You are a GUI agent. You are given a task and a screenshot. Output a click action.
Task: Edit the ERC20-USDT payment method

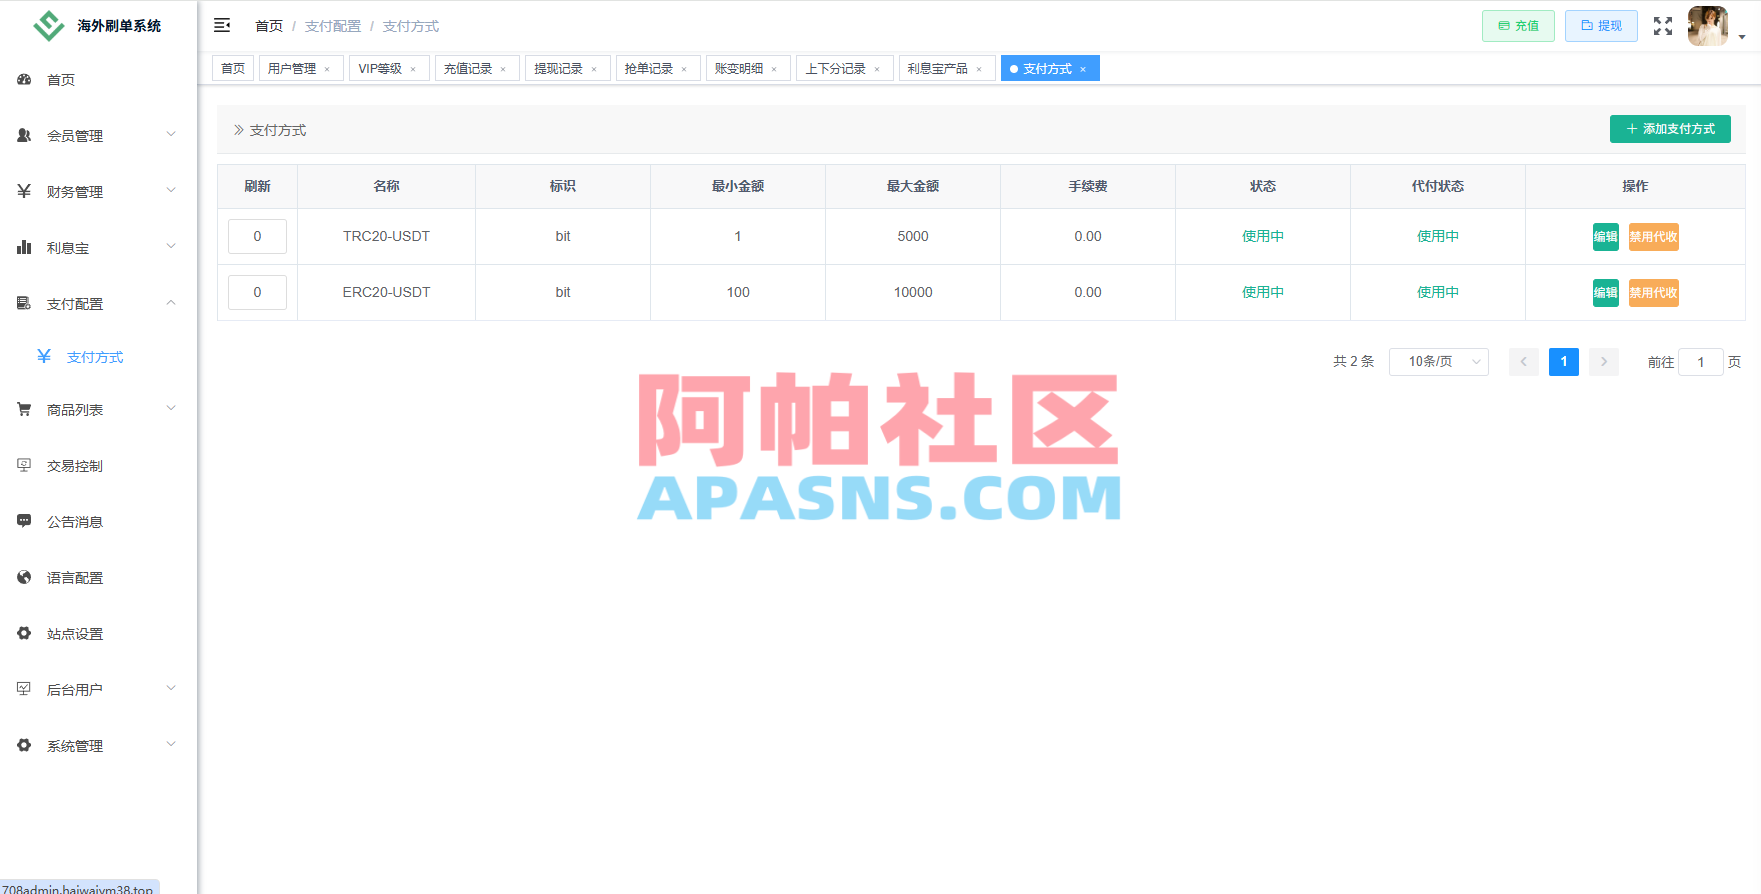1605,293
